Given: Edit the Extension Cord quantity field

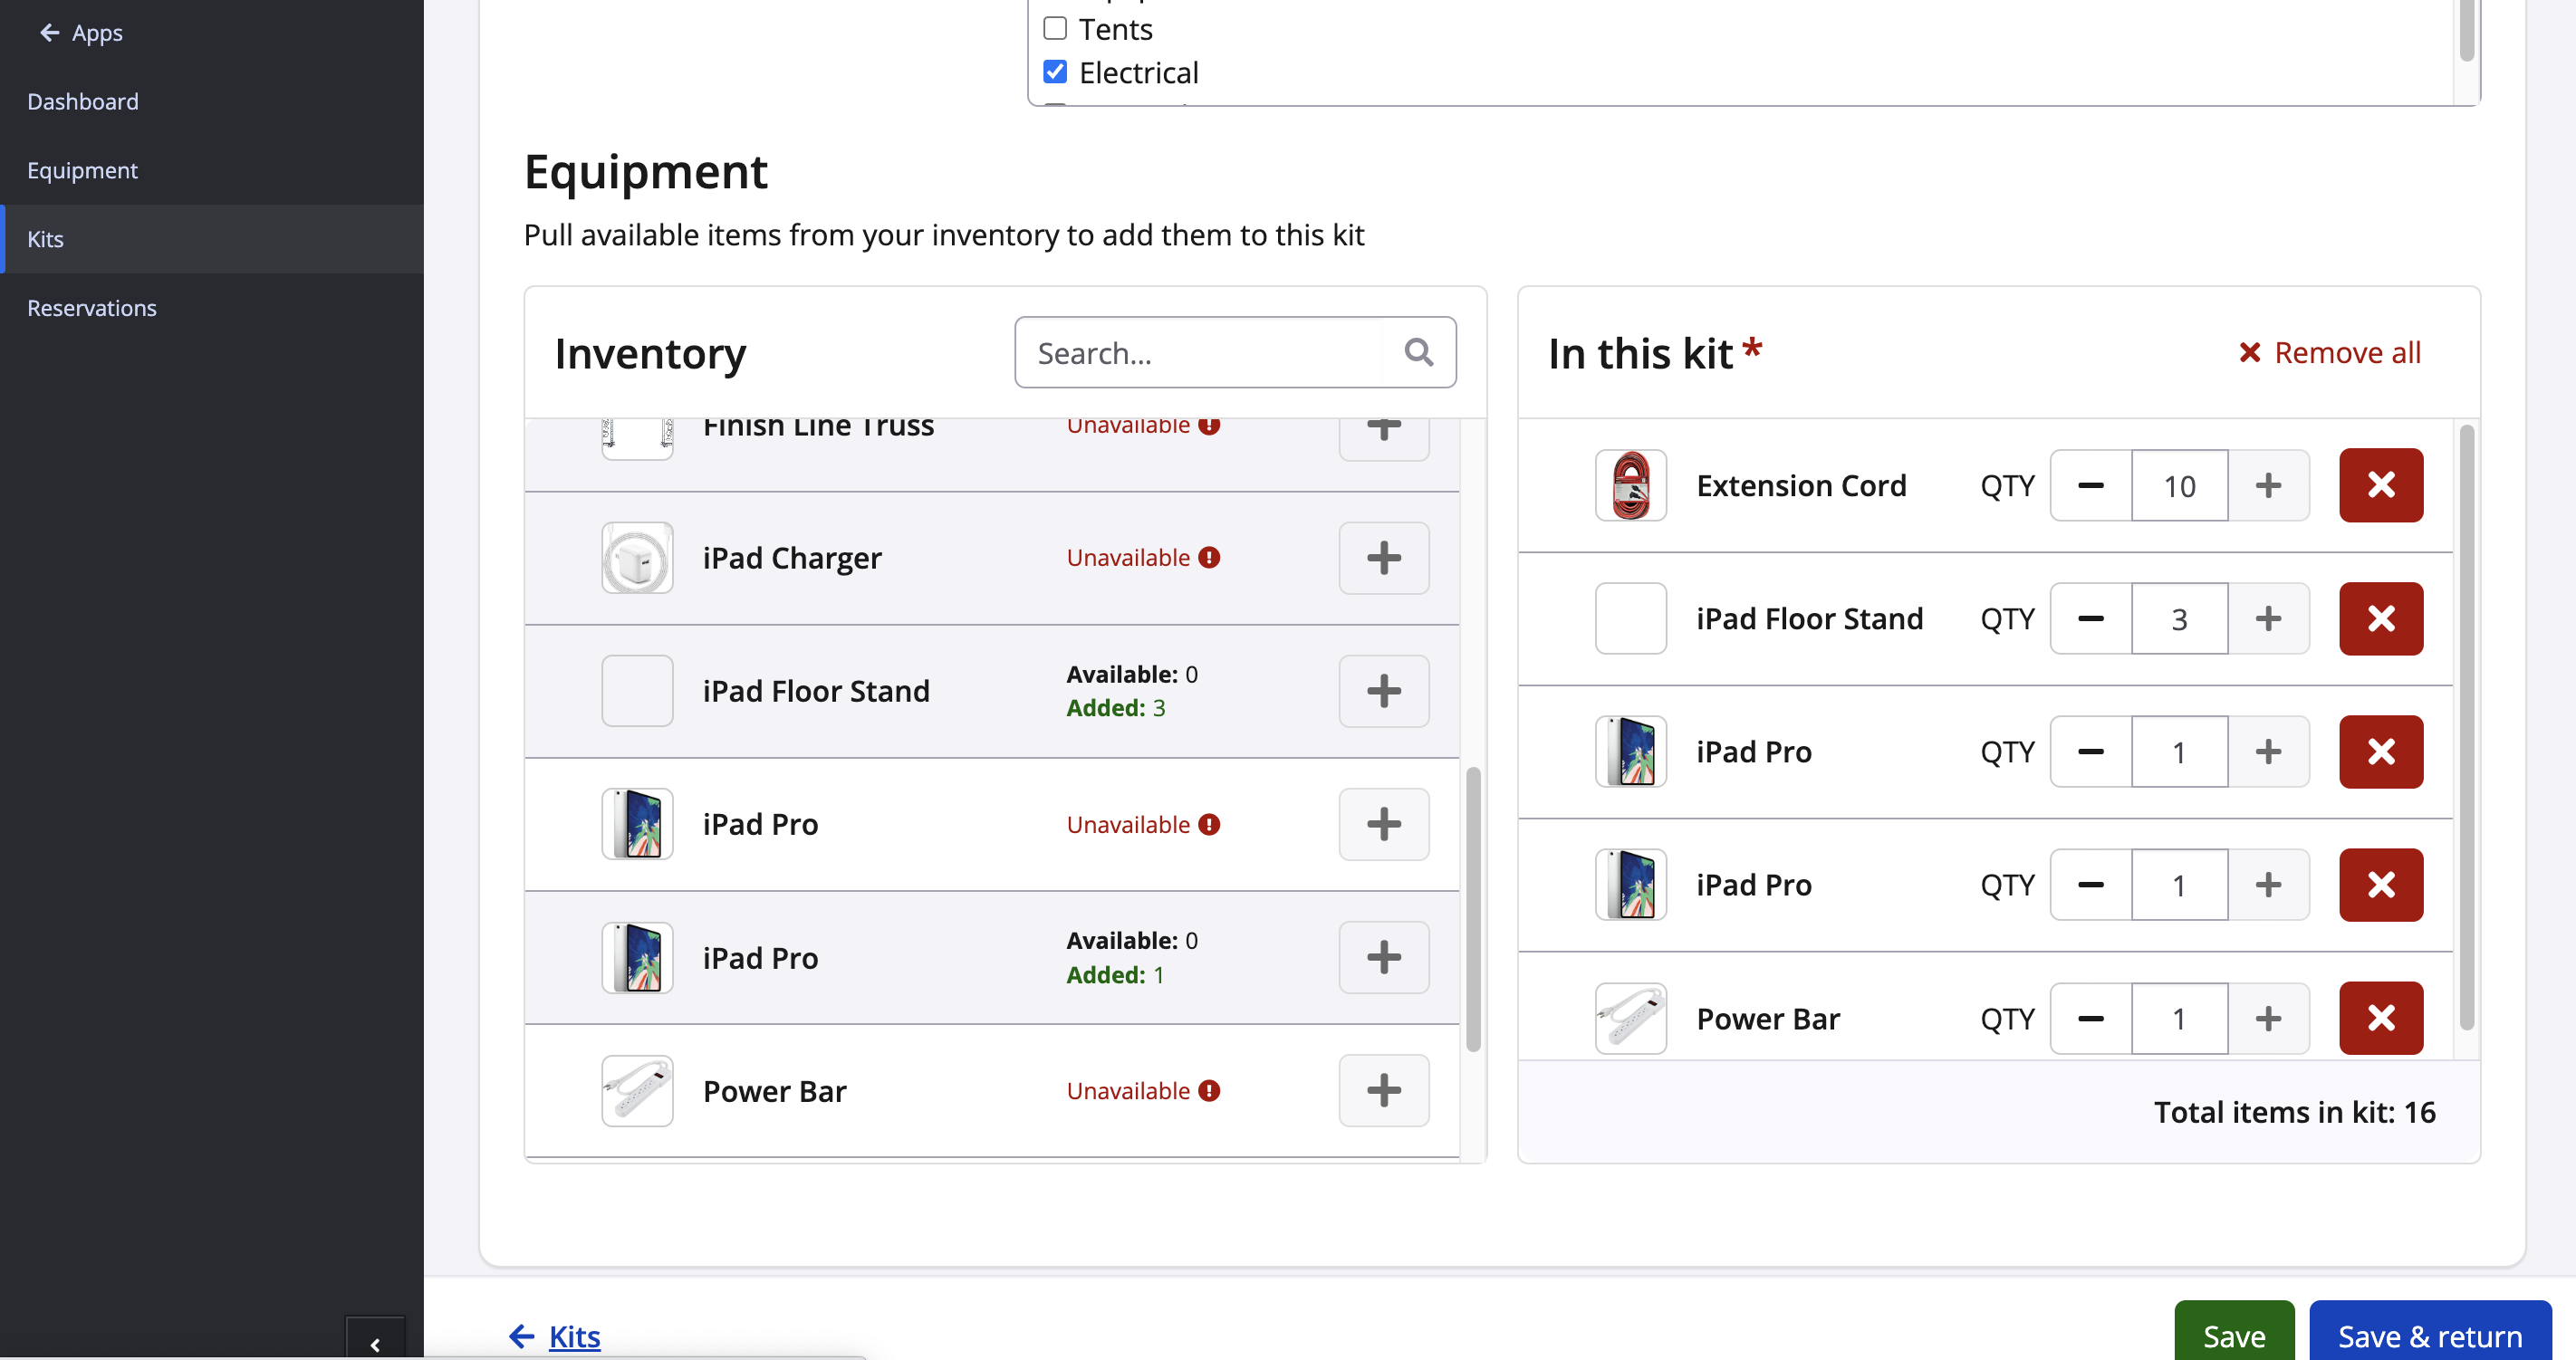Looking at the screenshot, I should click(2180, 485).
